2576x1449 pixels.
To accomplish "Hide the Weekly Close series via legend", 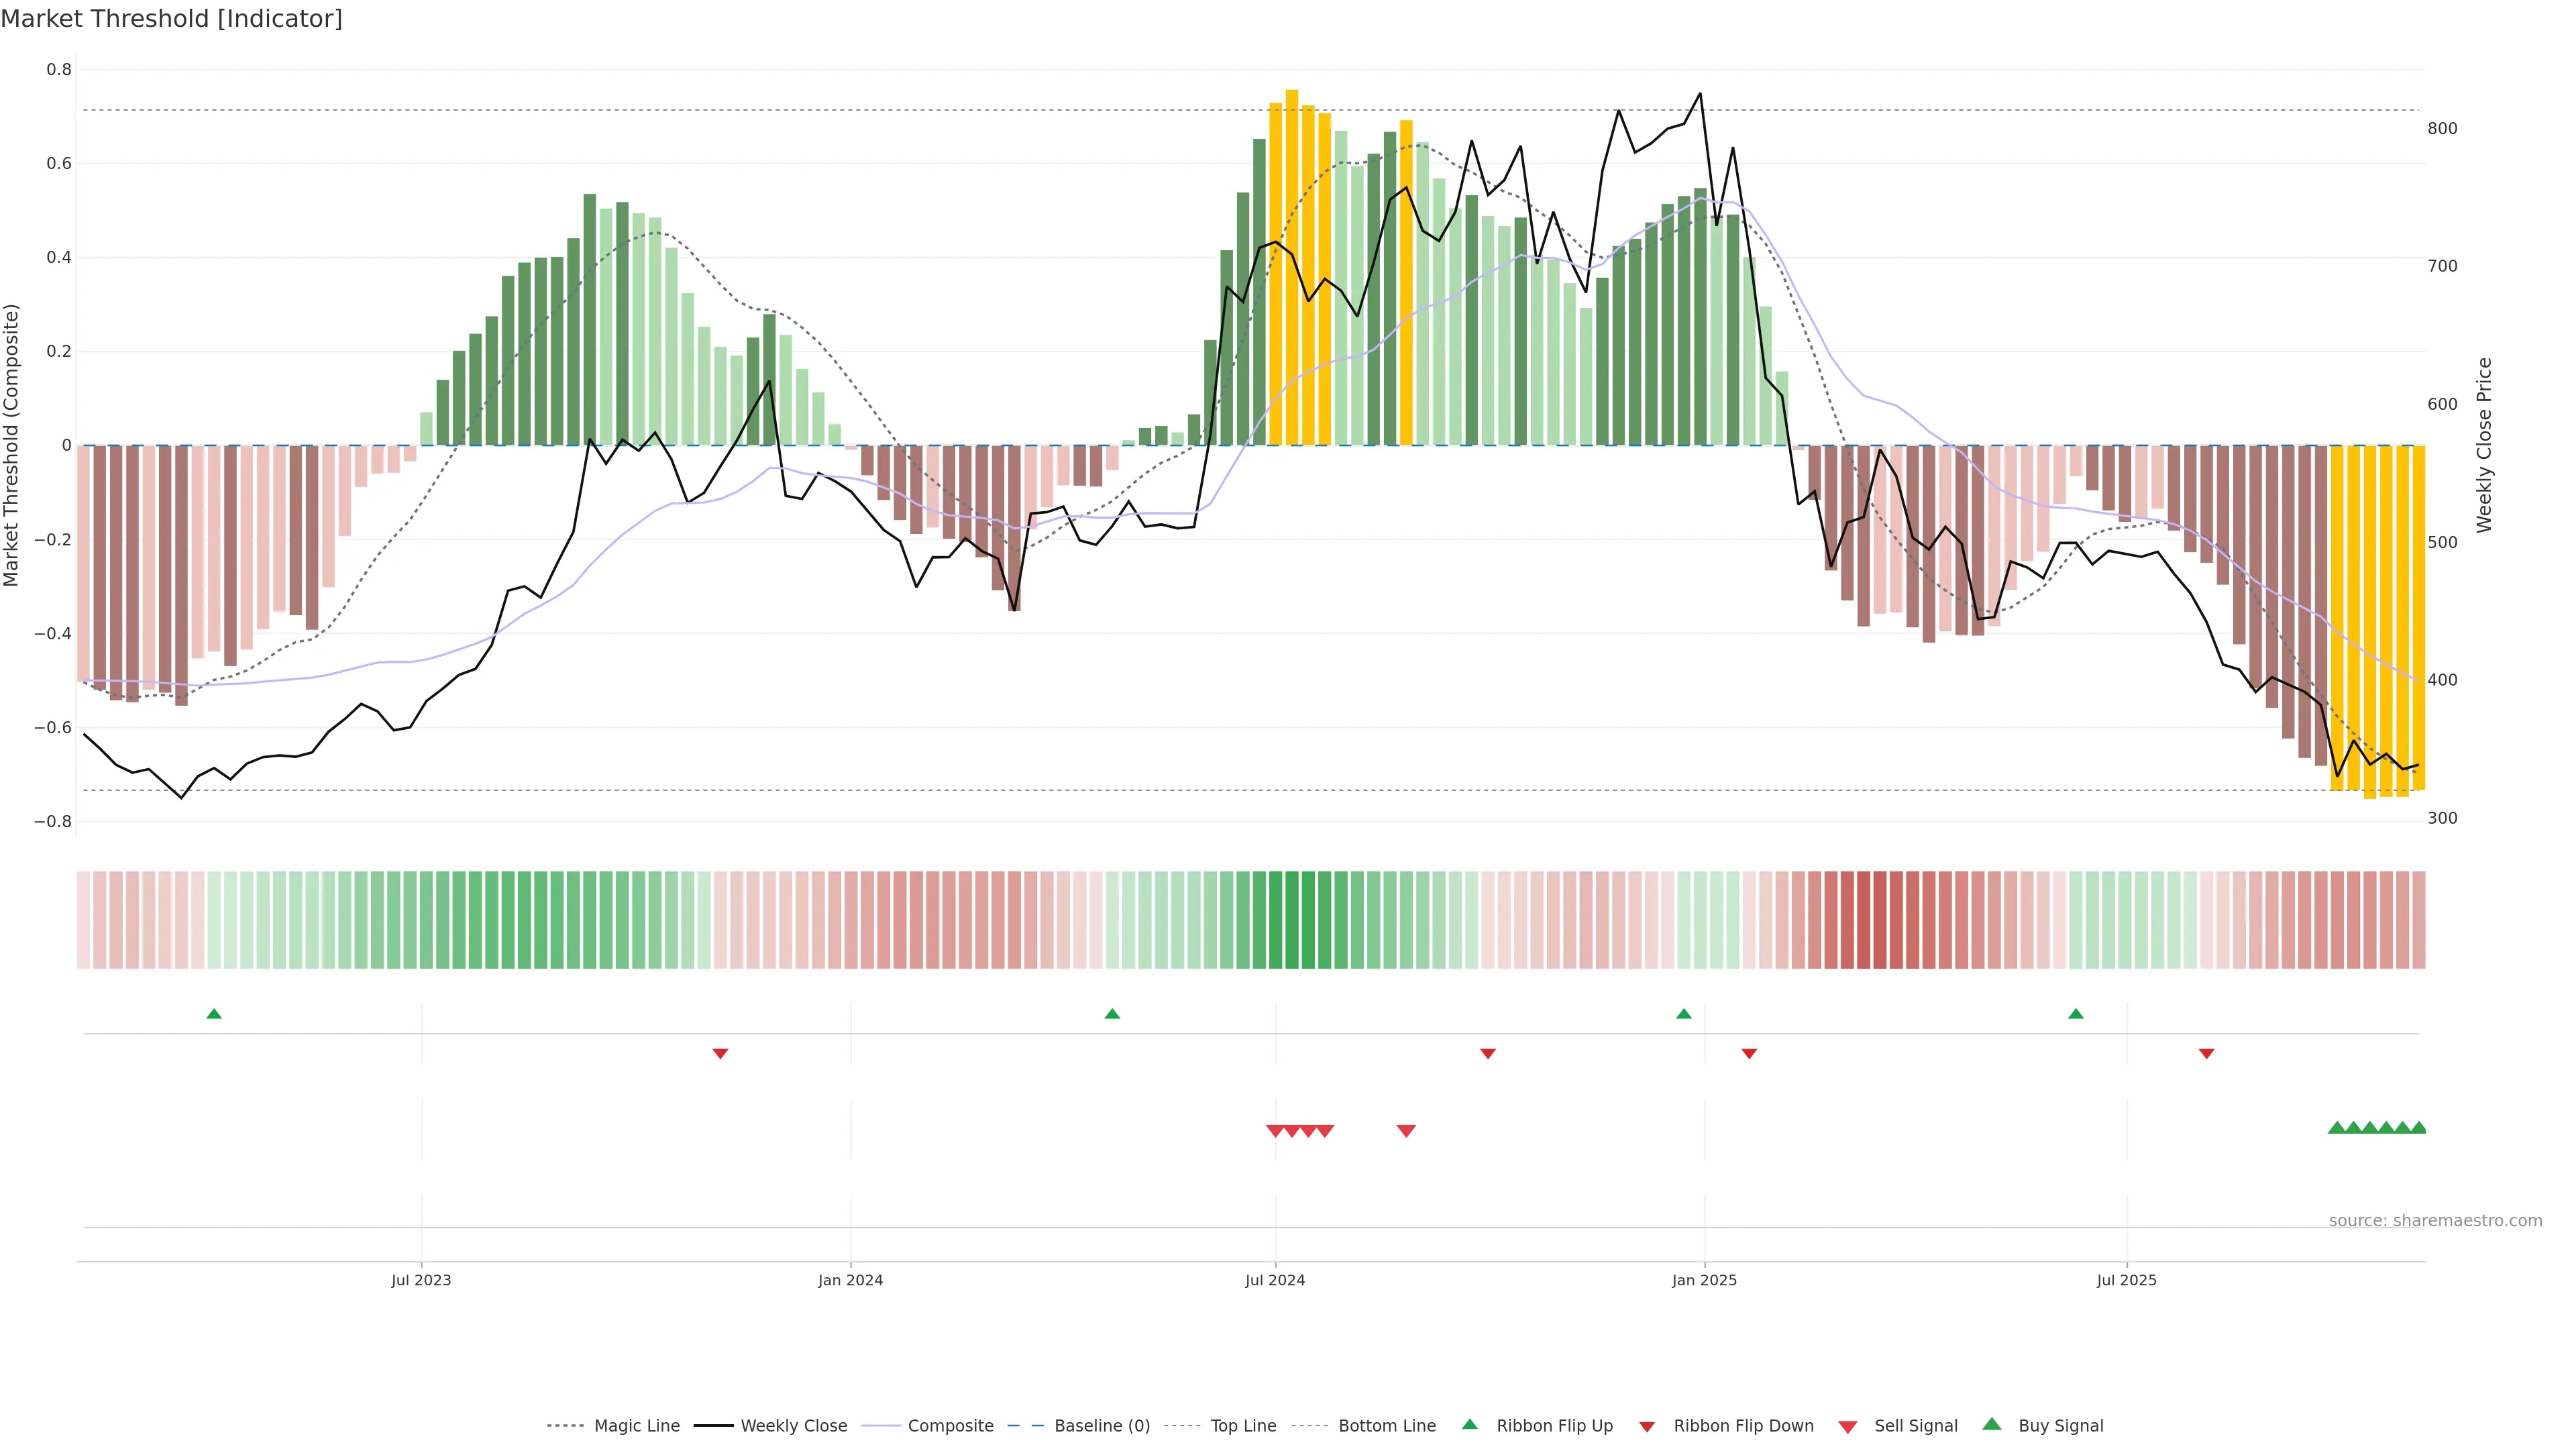I will pyautogui.click(x=793, y=1426).
